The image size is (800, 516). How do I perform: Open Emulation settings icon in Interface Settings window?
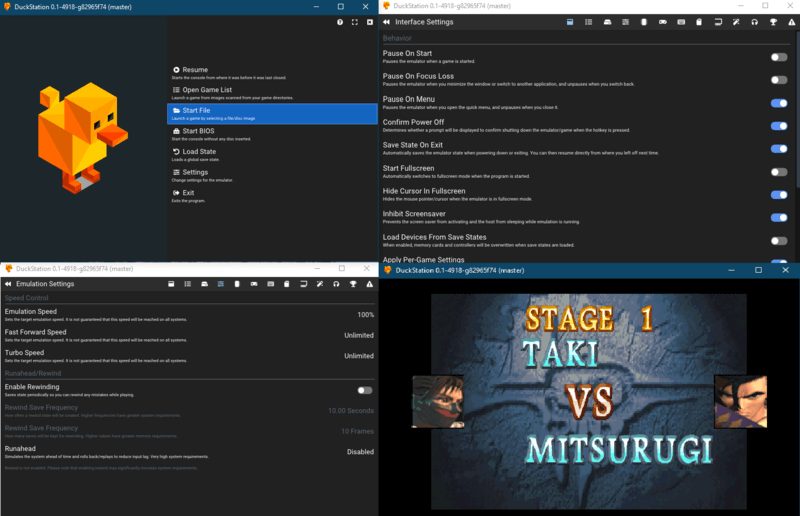pos(626,22)
